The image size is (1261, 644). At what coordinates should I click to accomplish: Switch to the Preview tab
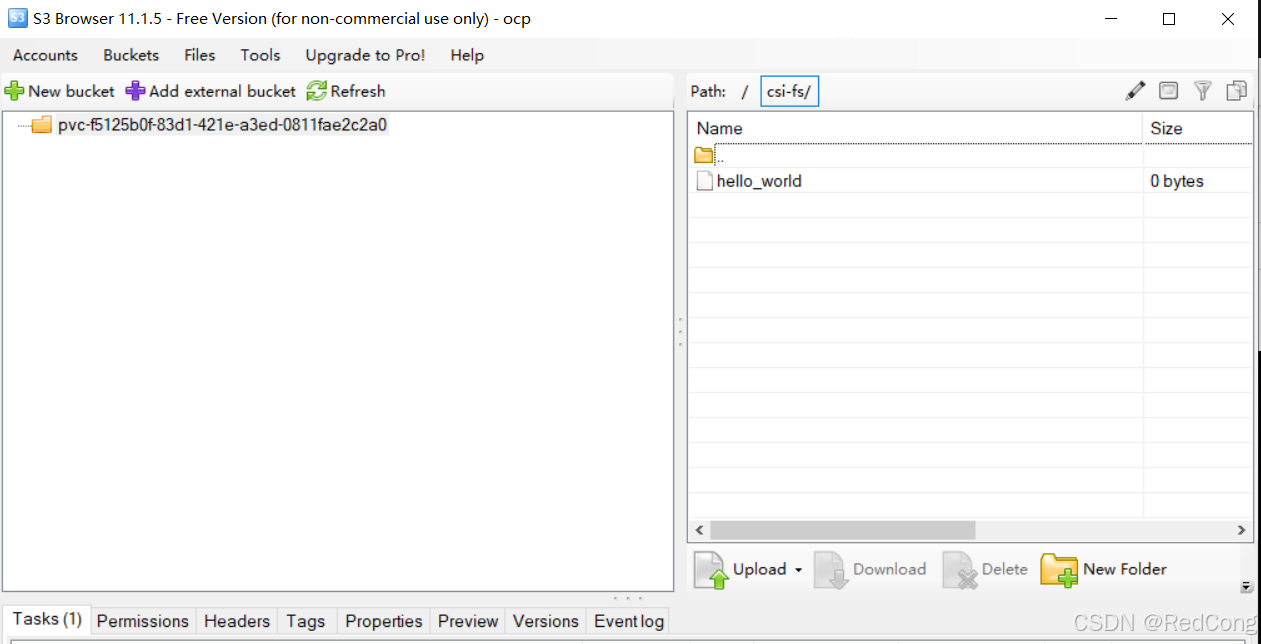click(x=468, y=621)
